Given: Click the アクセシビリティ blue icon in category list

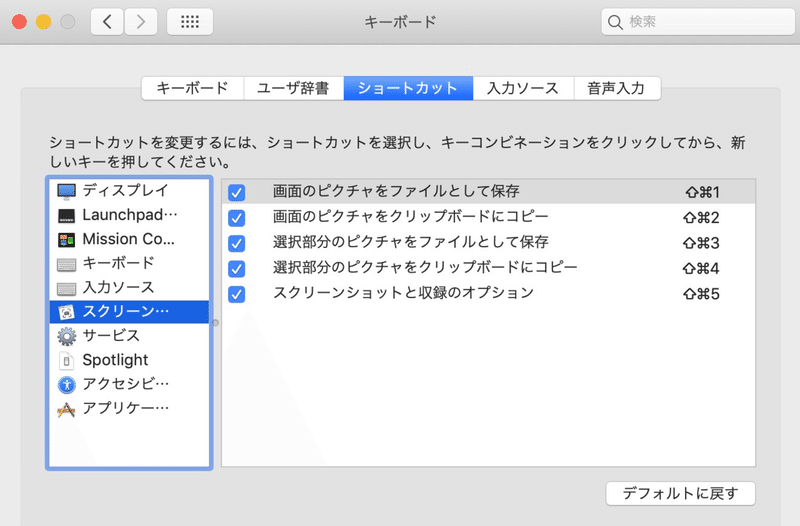Looking at the screenshot, I should [66, 385].
